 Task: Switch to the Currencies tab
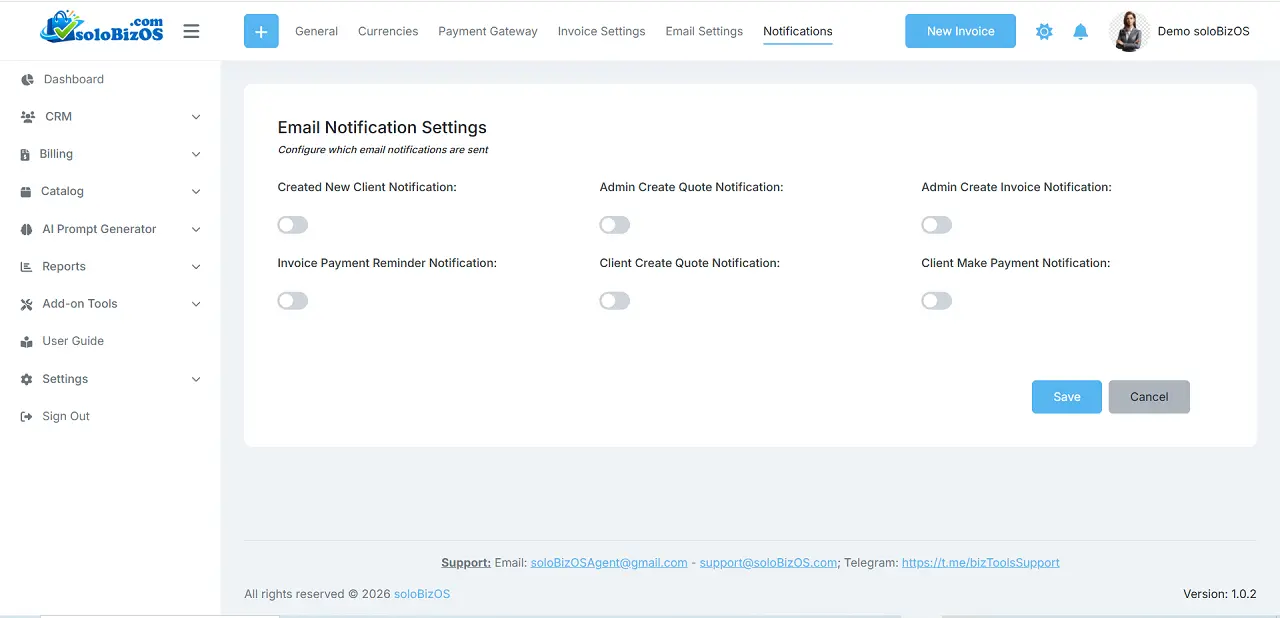[388, 31]
